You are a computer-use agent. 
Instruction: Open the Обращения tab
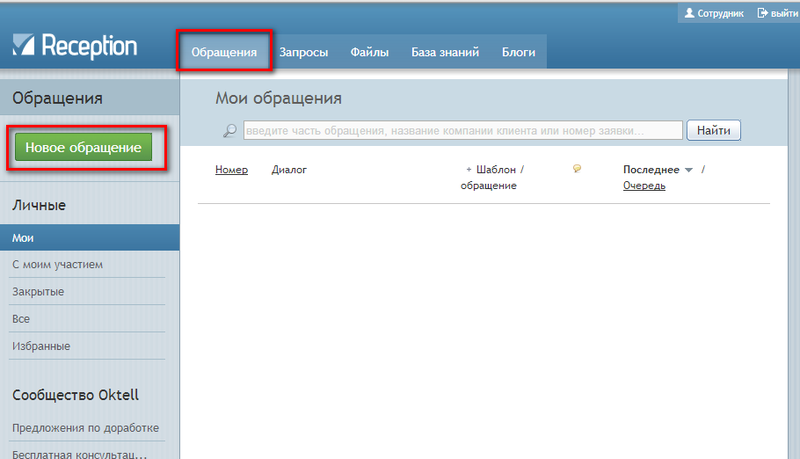coord(224,52)
